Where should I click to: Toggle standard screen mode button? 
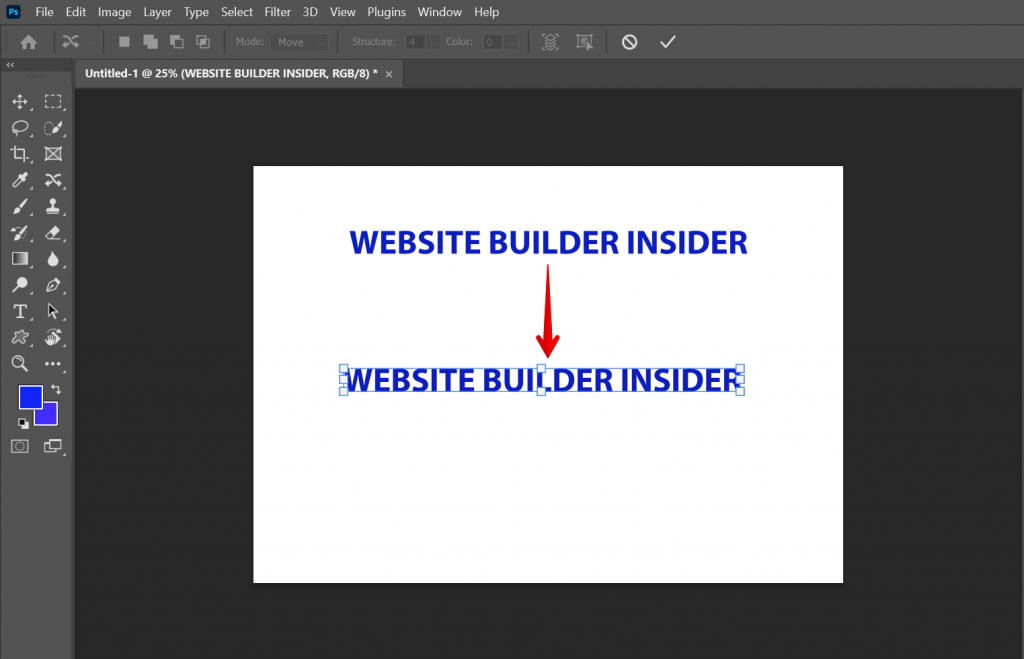[53, 446]
